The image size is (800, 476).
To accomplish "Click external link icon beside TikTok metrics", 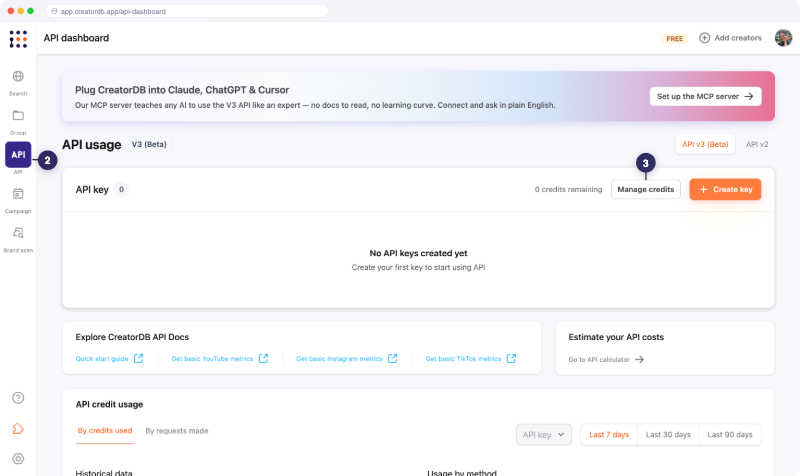I will [511, 359].
